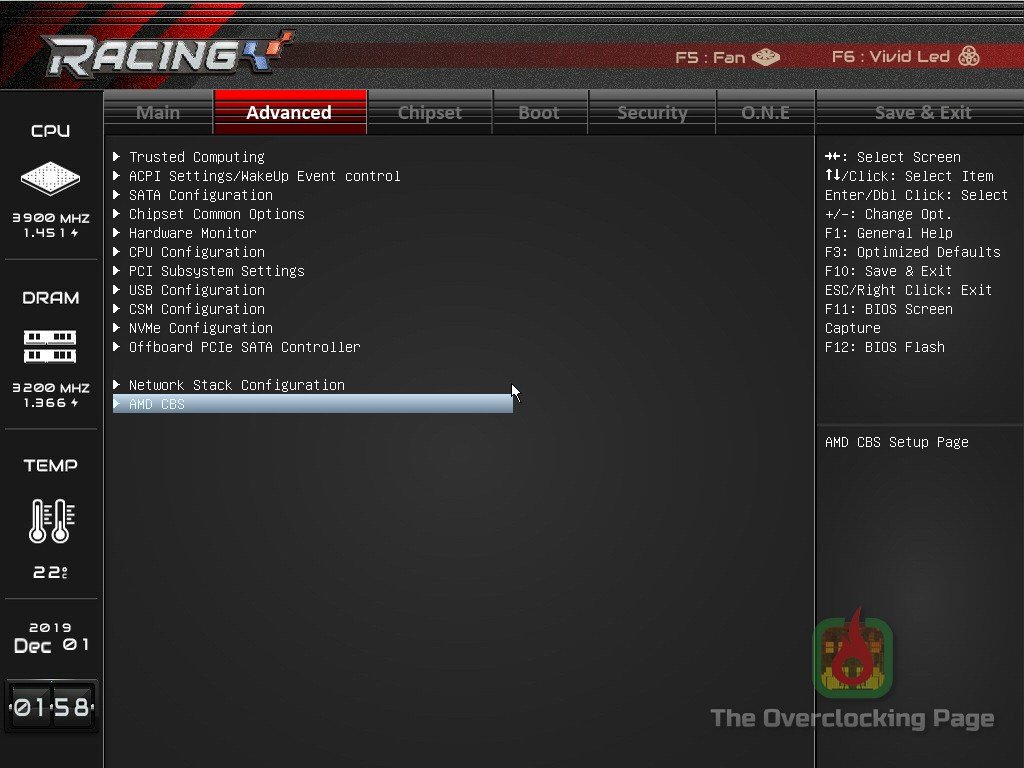
Task: Open the Save & Exit tab
Action: click(x=922, y=112)
